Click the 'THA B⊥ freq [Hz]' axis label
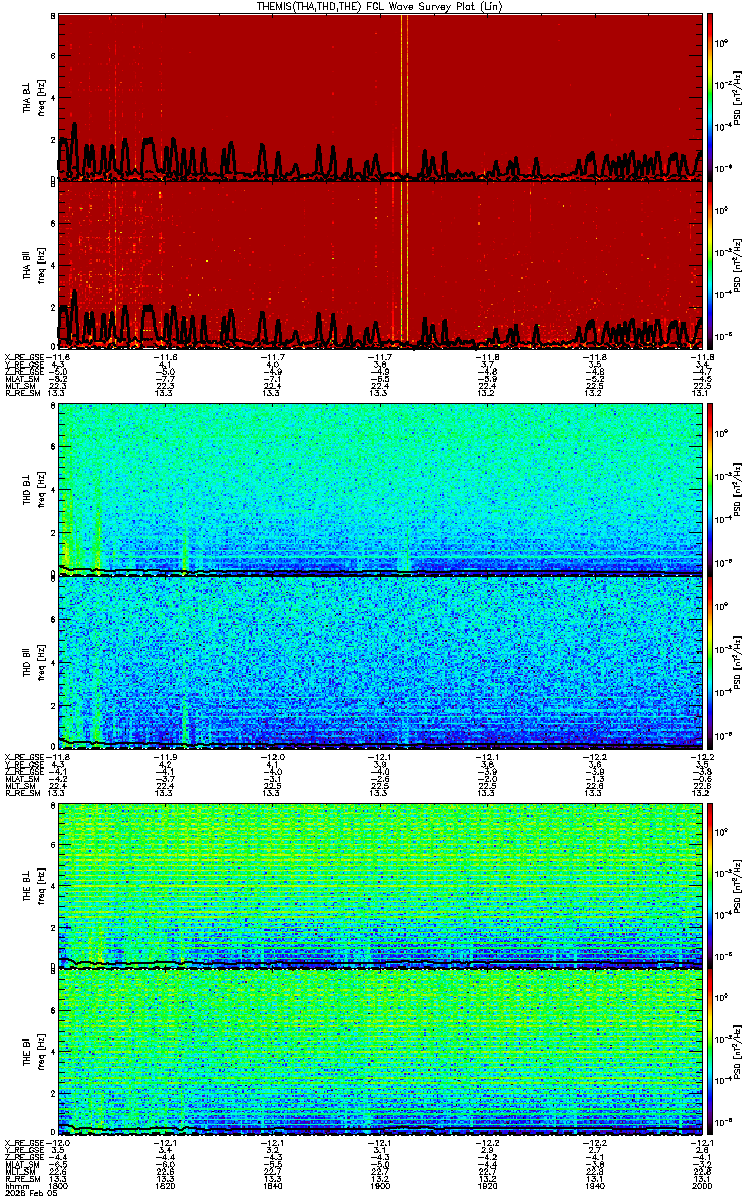This screenshot has height=1200, width=750. (x=32, y=96)
